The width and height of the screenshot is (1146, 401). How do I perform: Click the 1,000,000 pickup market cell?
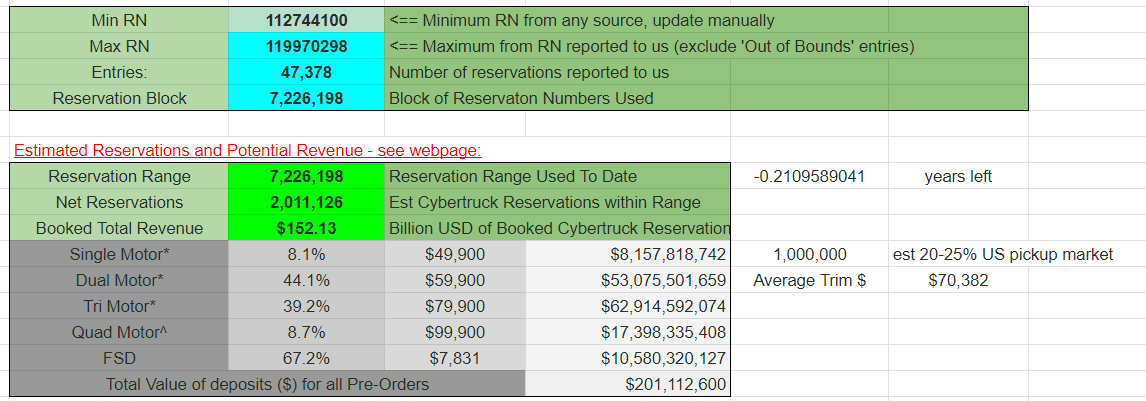pos(809,254)
